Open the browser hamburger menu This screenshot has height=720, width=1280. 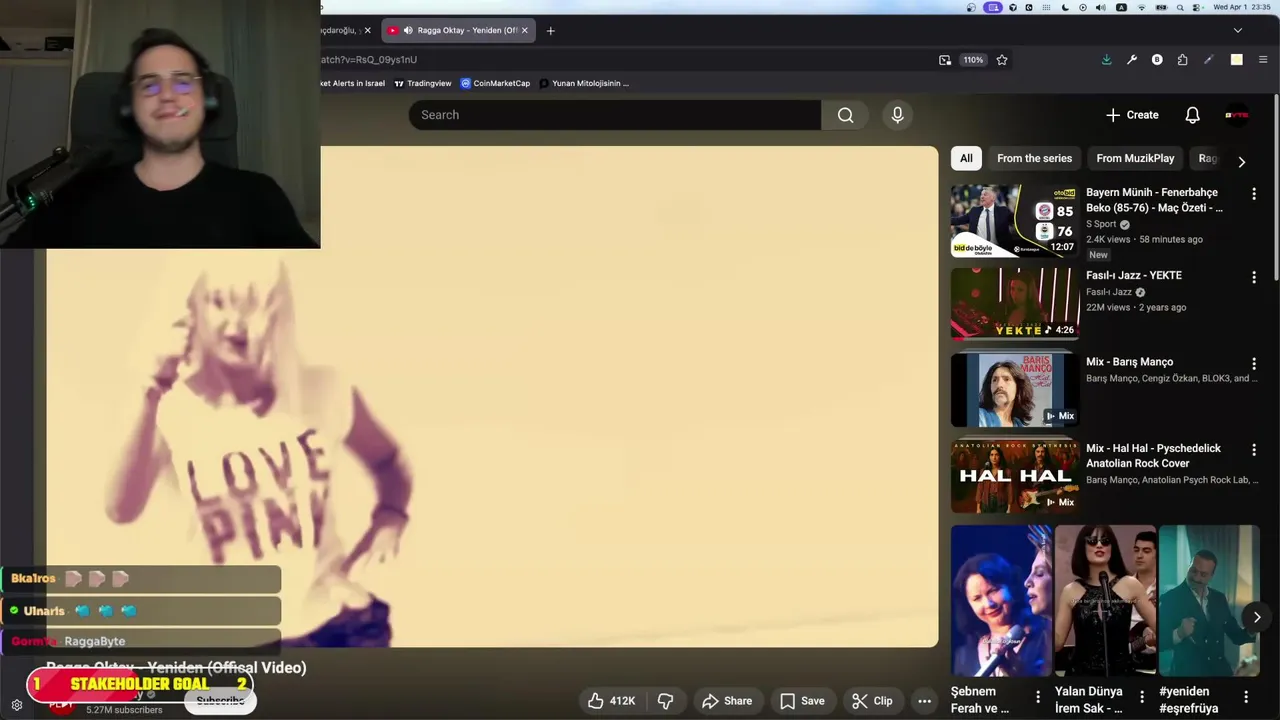pos(1263,60)
